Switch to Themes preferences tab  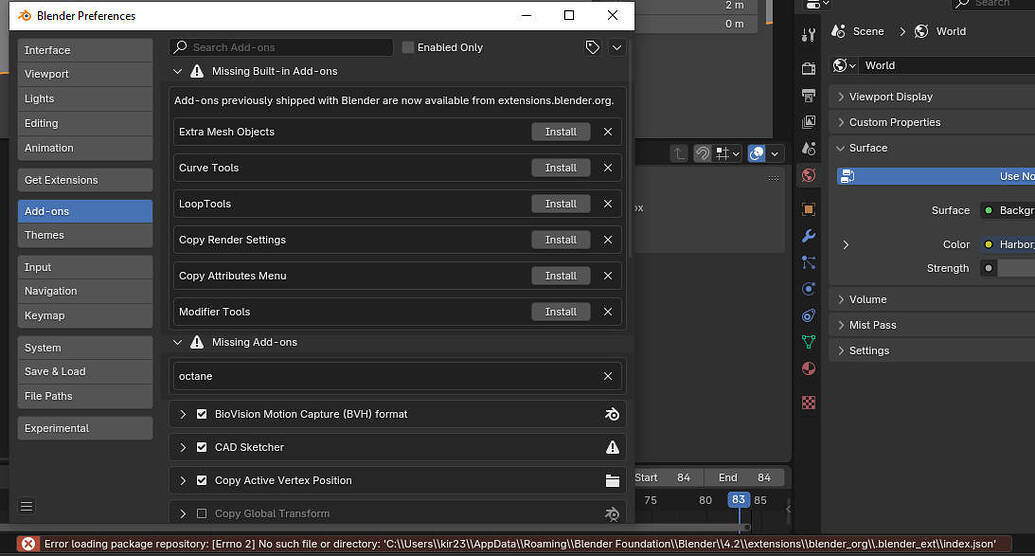point(85,235)
